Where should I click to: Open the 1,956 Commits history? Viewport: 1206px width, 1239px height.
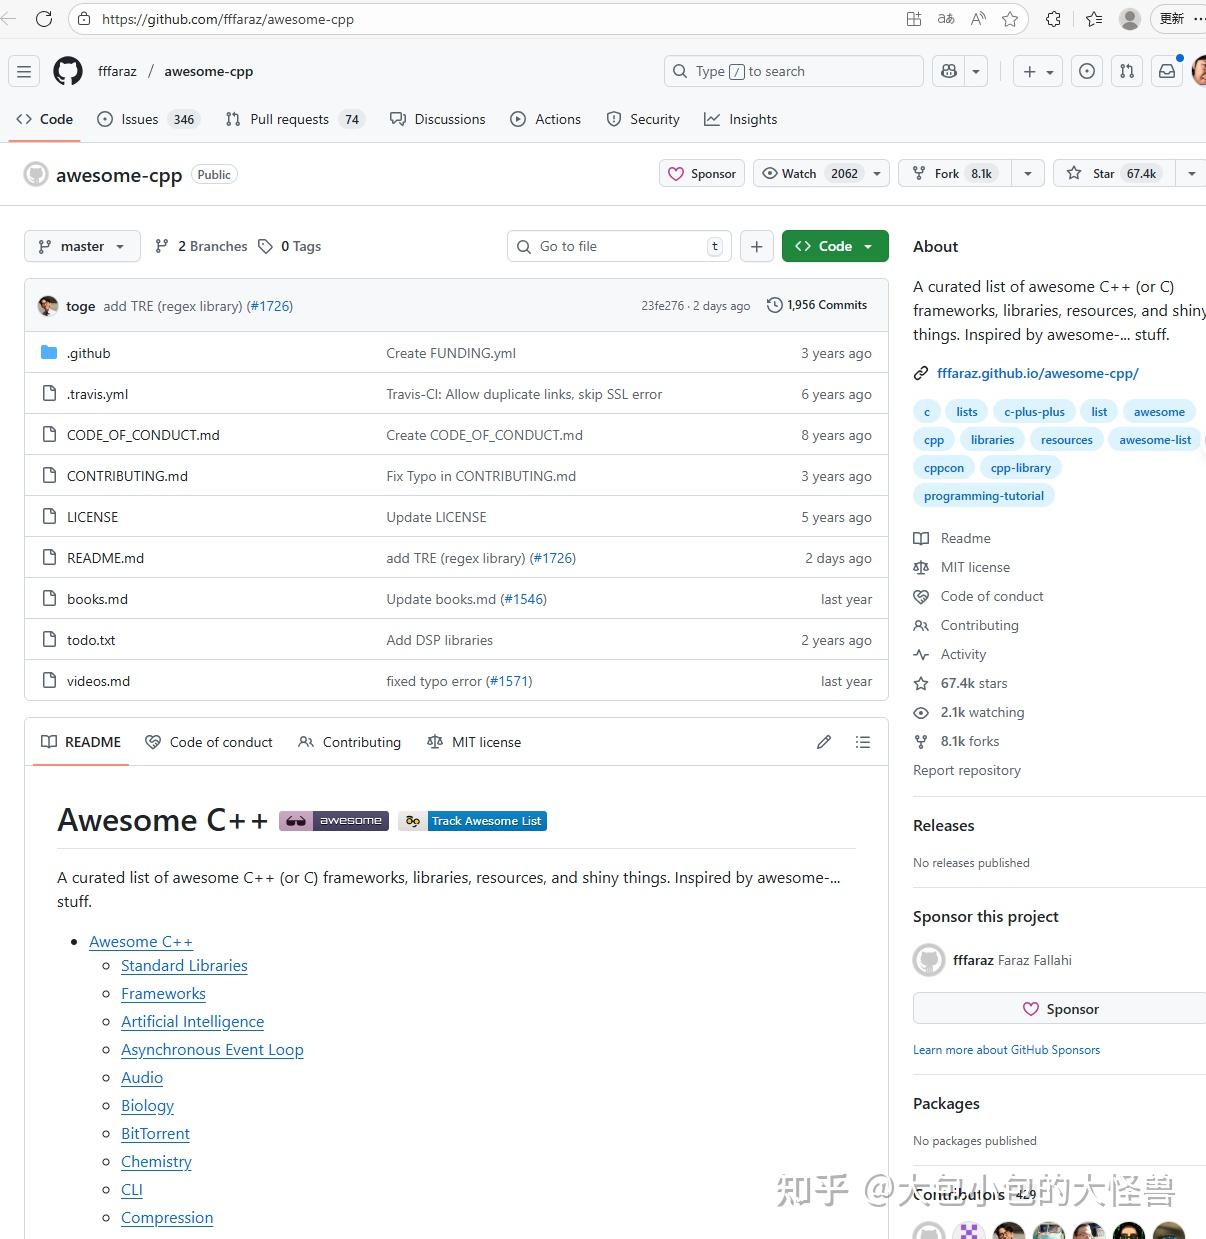pyautogui.click(x=817, y=305)
